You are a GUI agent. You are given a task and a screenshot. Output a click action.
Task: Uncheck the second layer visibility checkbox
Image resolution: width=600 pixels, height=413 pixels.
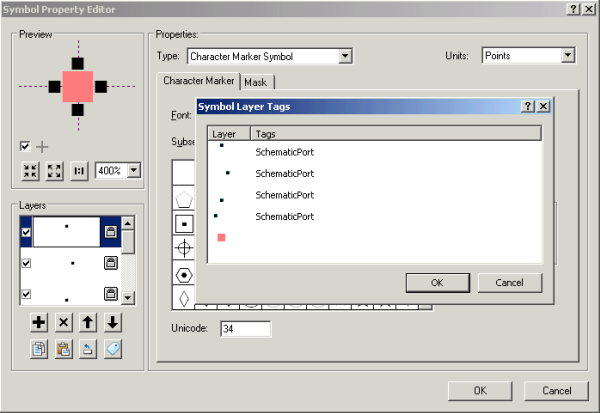(26, 263)
